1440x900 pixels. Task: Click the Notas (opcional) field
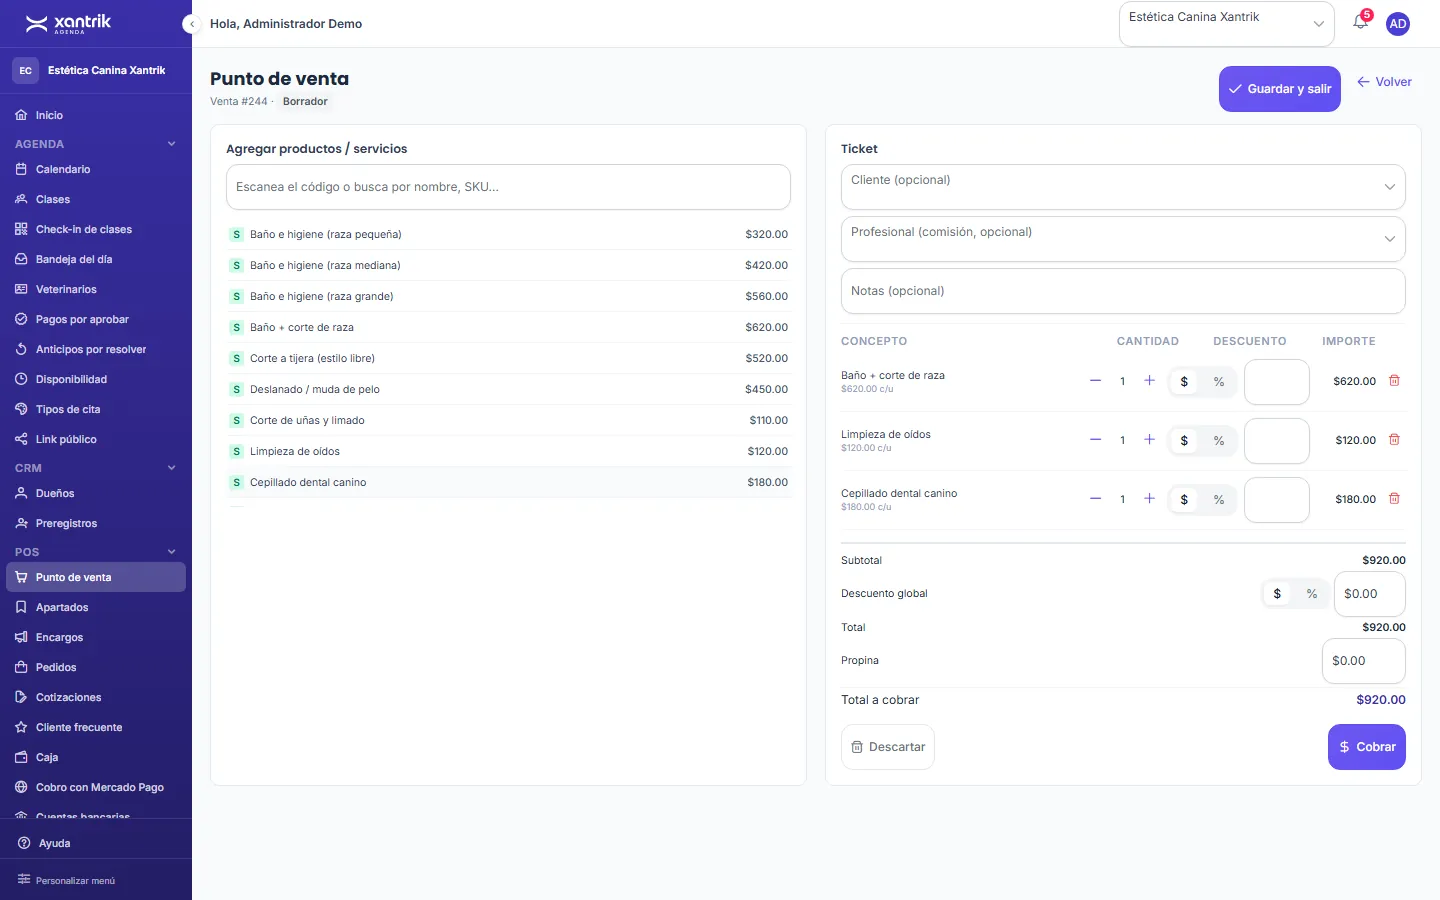click(x=1123, y=291)
